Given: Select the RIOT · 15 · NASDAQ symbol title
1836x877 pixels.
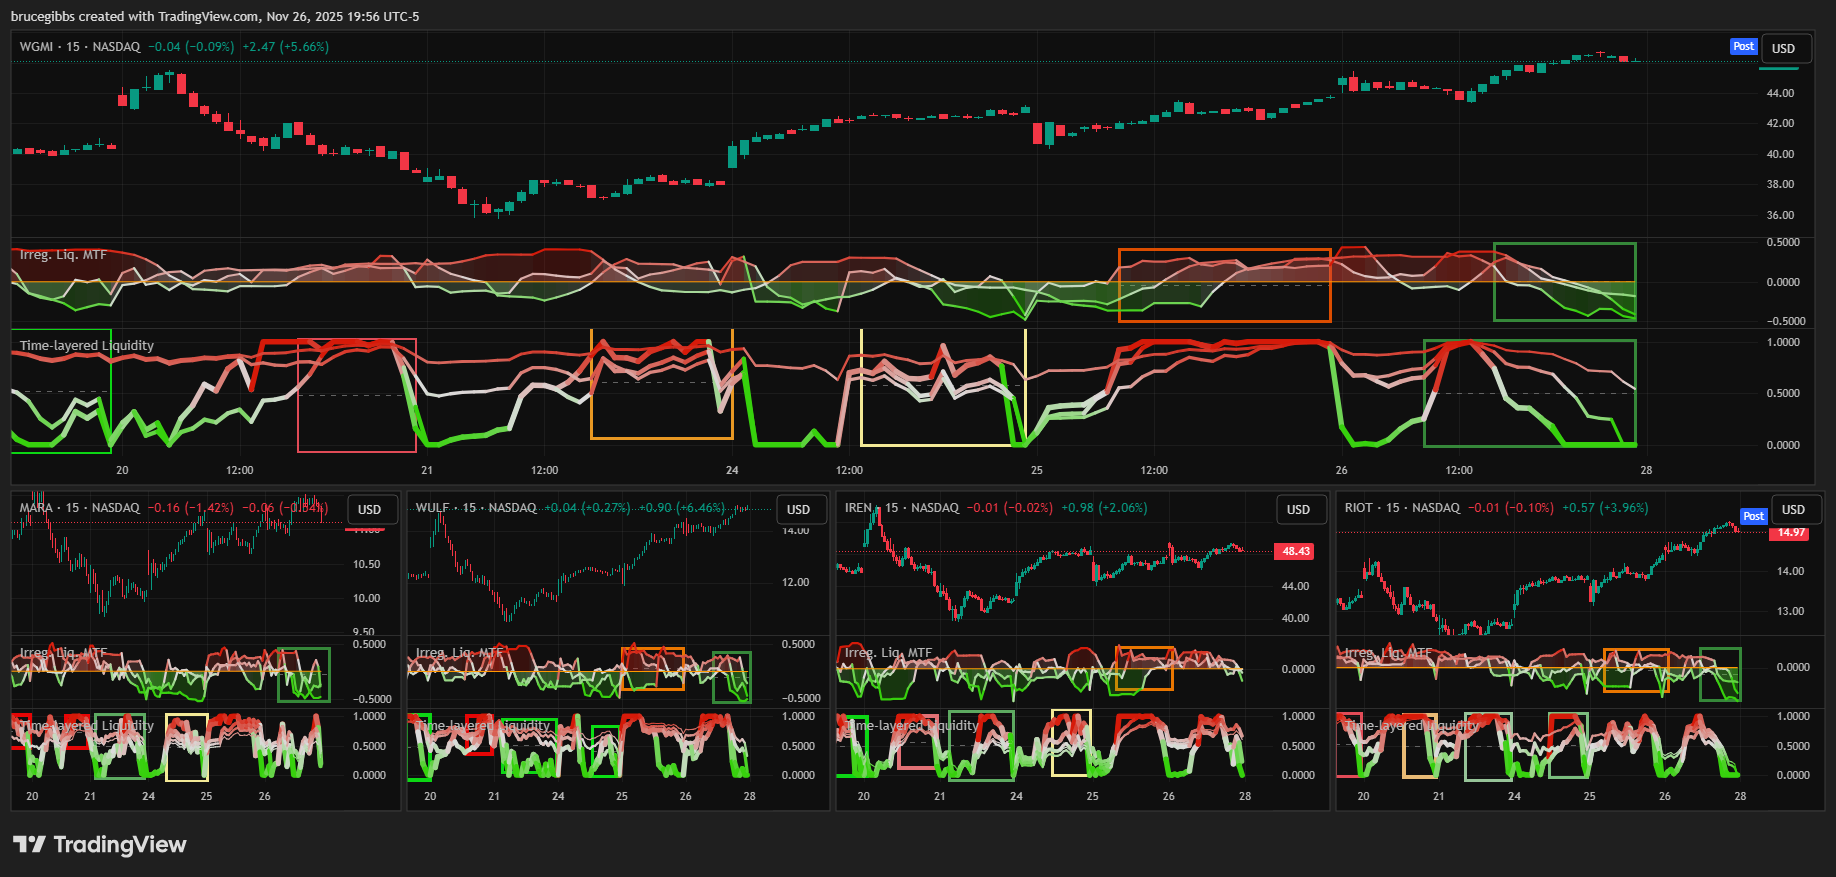Looking at the screenshot, I should click(x=1402, y=508).
